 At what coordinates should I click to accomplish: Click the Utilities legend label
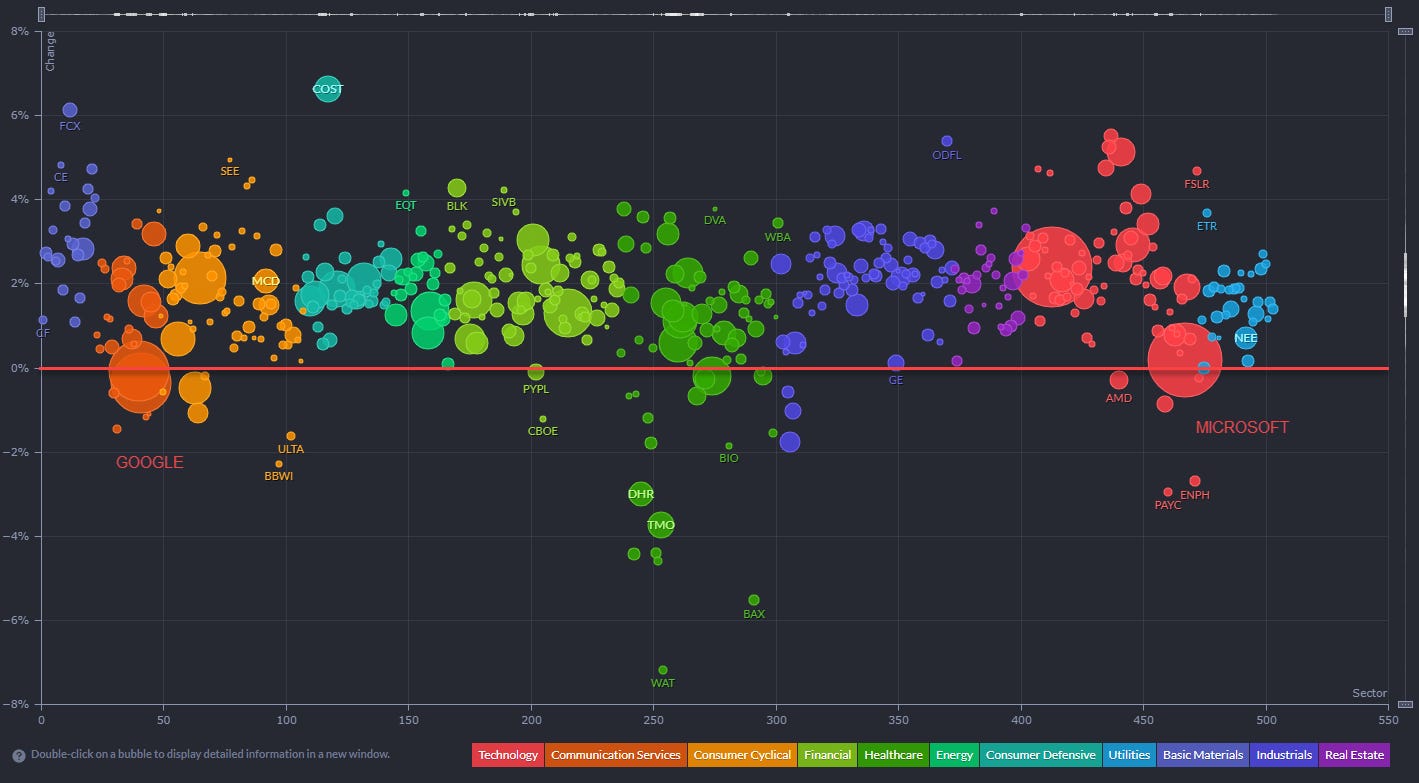(x=1128, y=755)
